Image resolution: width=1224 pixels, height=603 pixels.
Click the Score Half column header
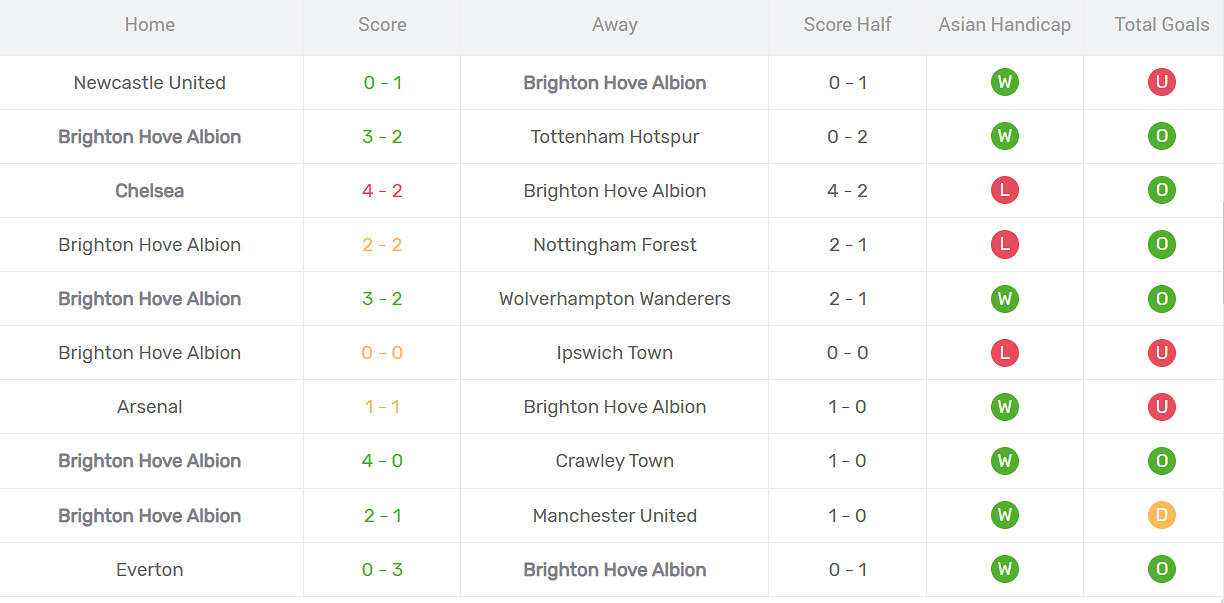click(847, 25)
